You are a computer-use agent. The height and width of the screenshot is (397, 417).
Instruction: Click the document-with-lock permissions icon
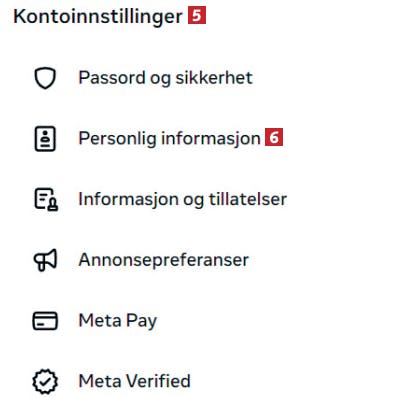(x=46, y=199)
